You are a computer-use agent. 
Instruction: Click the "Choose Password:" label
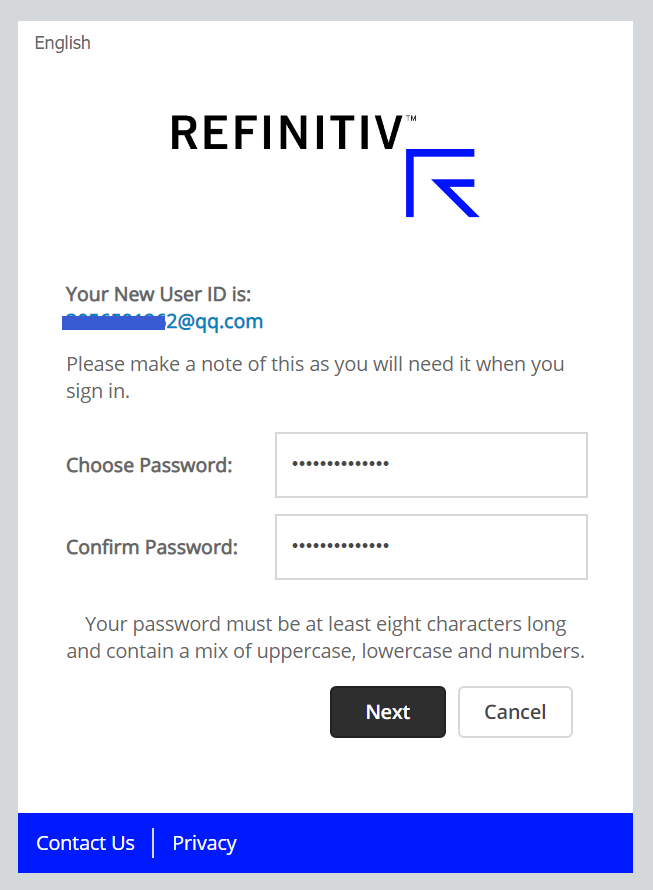point(149,465)
